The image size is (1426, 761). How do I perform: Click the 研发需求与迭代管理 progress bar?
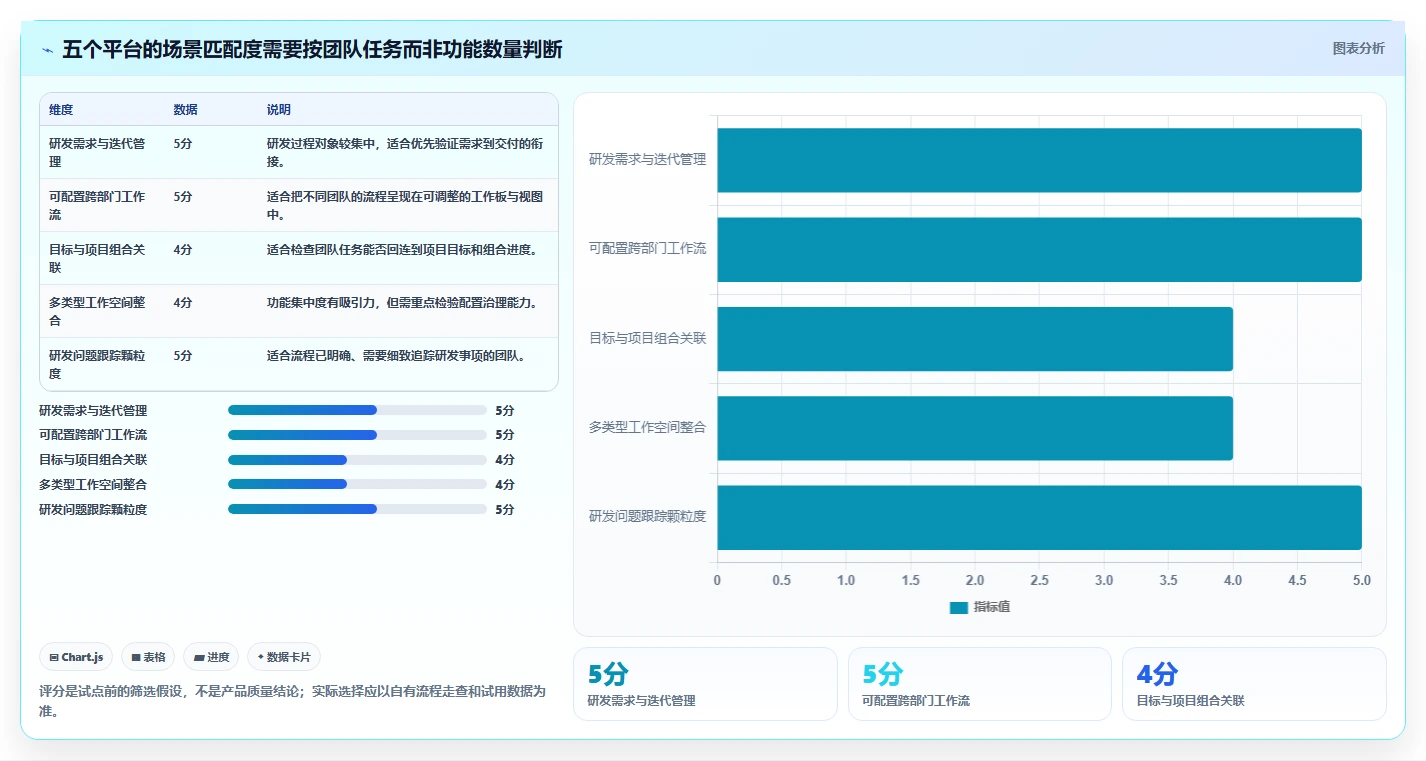coord(357,410)
